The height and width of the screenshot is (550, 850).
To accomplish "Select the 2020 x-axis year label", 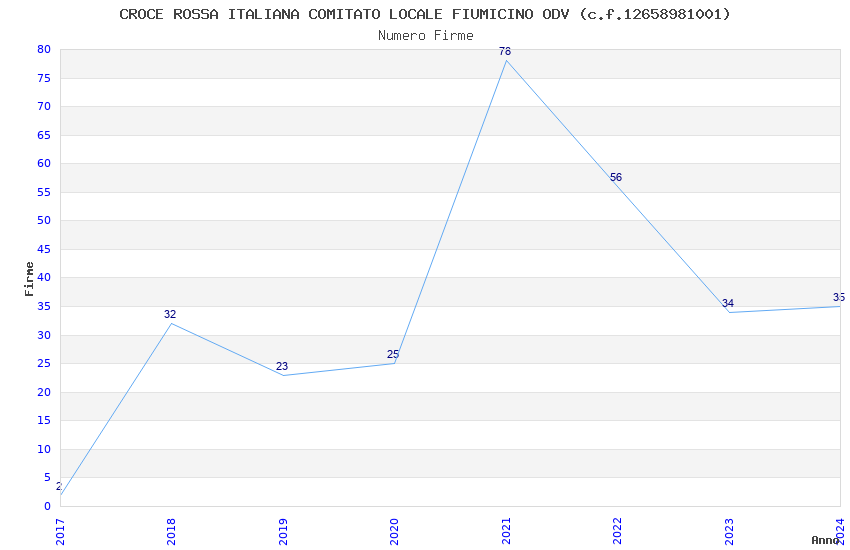I will [394, 532].
